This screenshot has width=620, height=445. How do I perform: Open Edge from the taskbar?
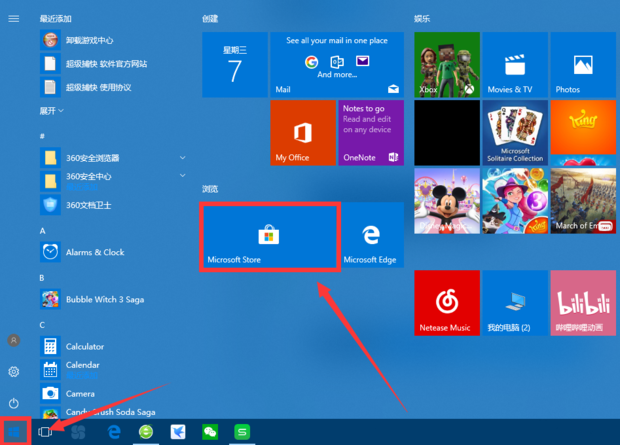tap(114, 432)
